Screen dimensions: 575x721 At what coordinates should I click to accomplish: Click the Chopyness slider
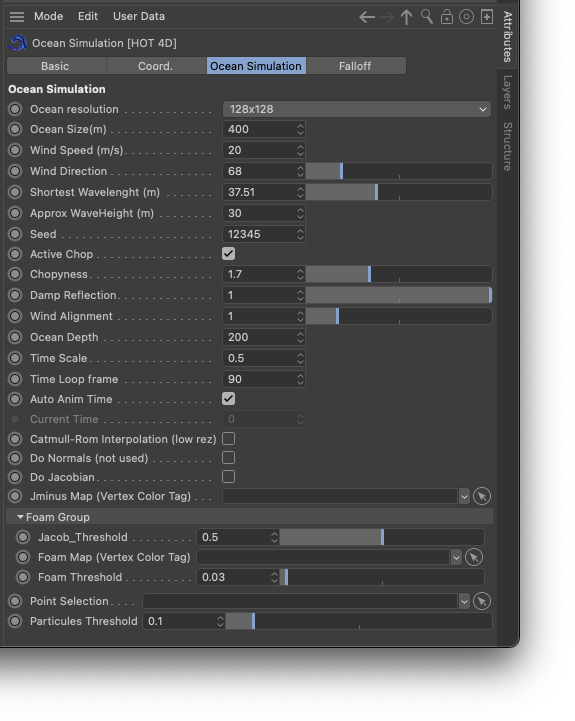[x=399, y=275]
